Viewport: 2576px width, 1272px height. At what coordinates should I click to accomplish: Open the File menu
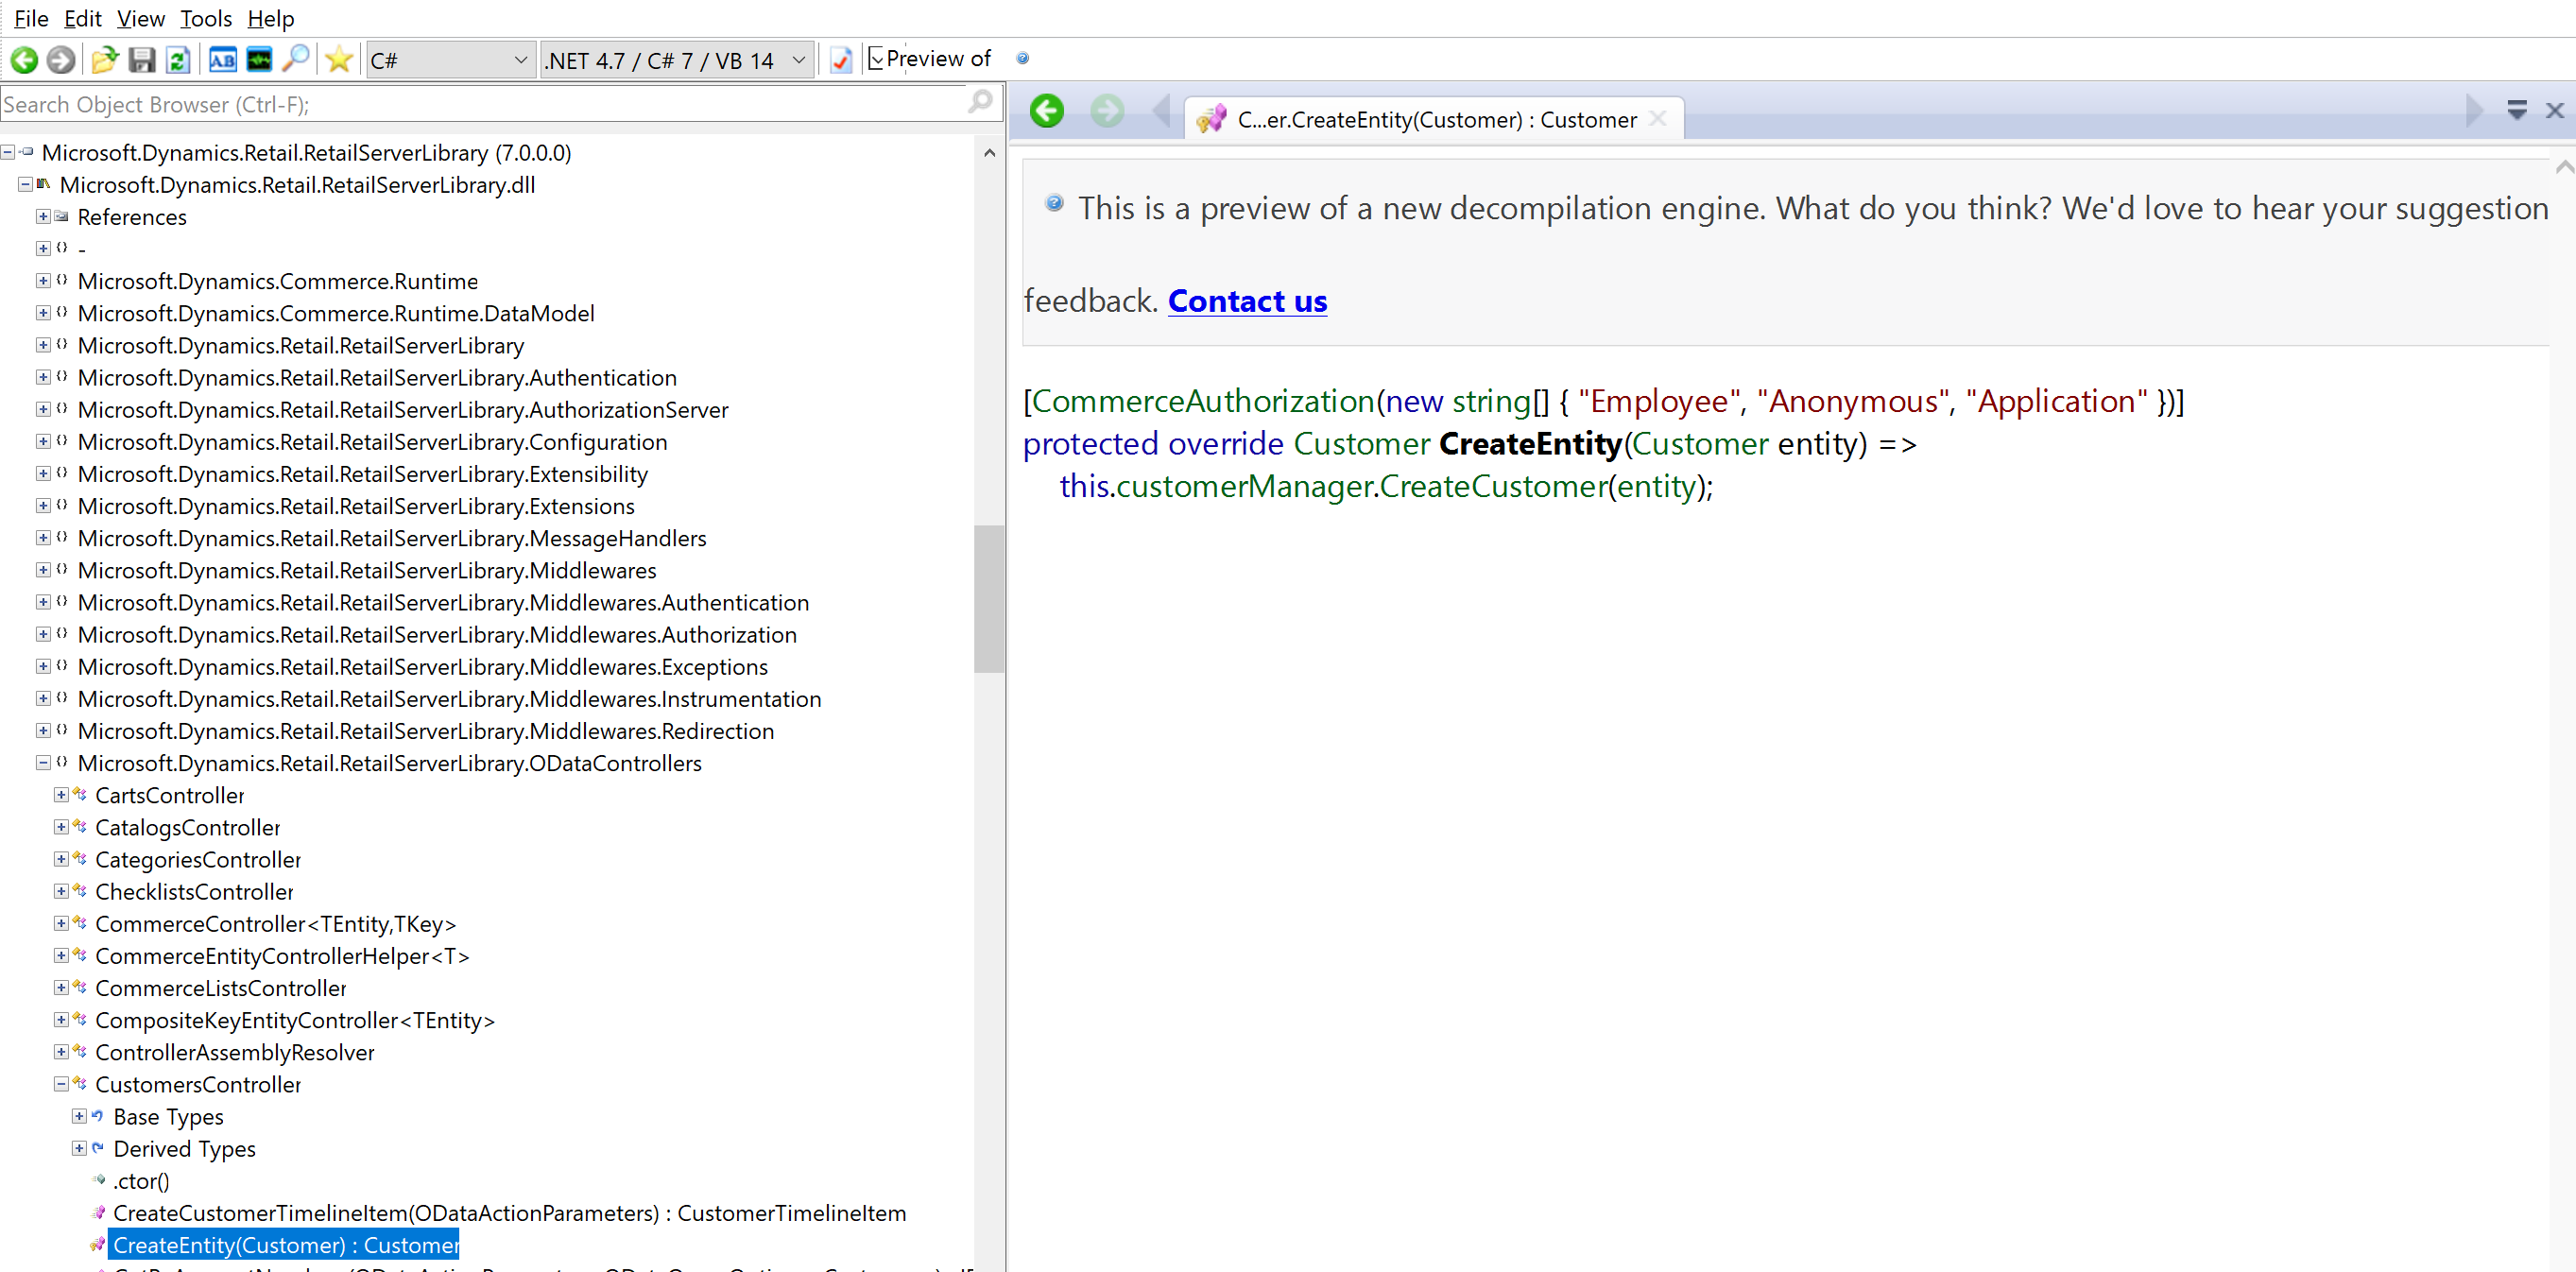31,18
